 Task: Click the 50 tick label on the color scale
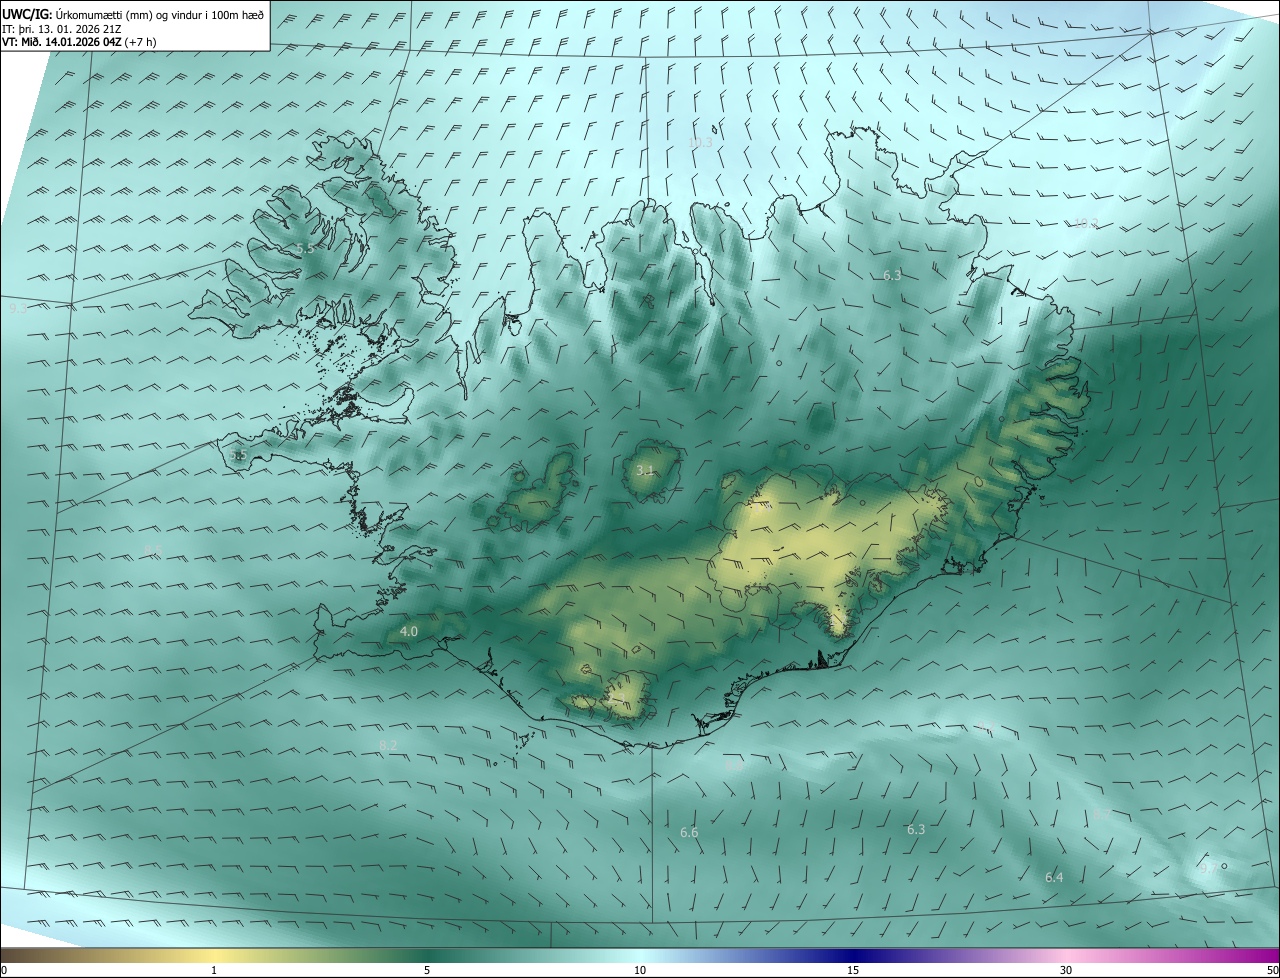coord(1272,970)
